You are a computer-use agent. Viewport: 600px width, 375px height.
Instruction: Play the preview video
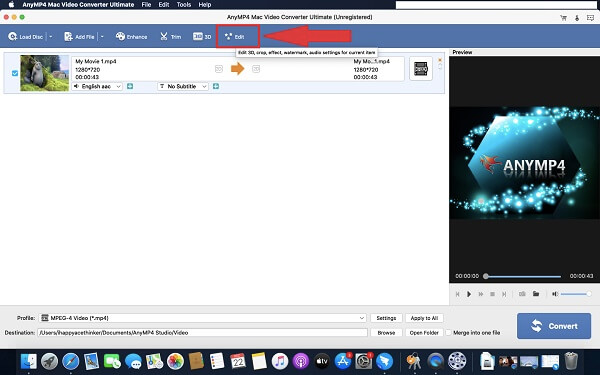pyautogui.click(x=469, y=294)
